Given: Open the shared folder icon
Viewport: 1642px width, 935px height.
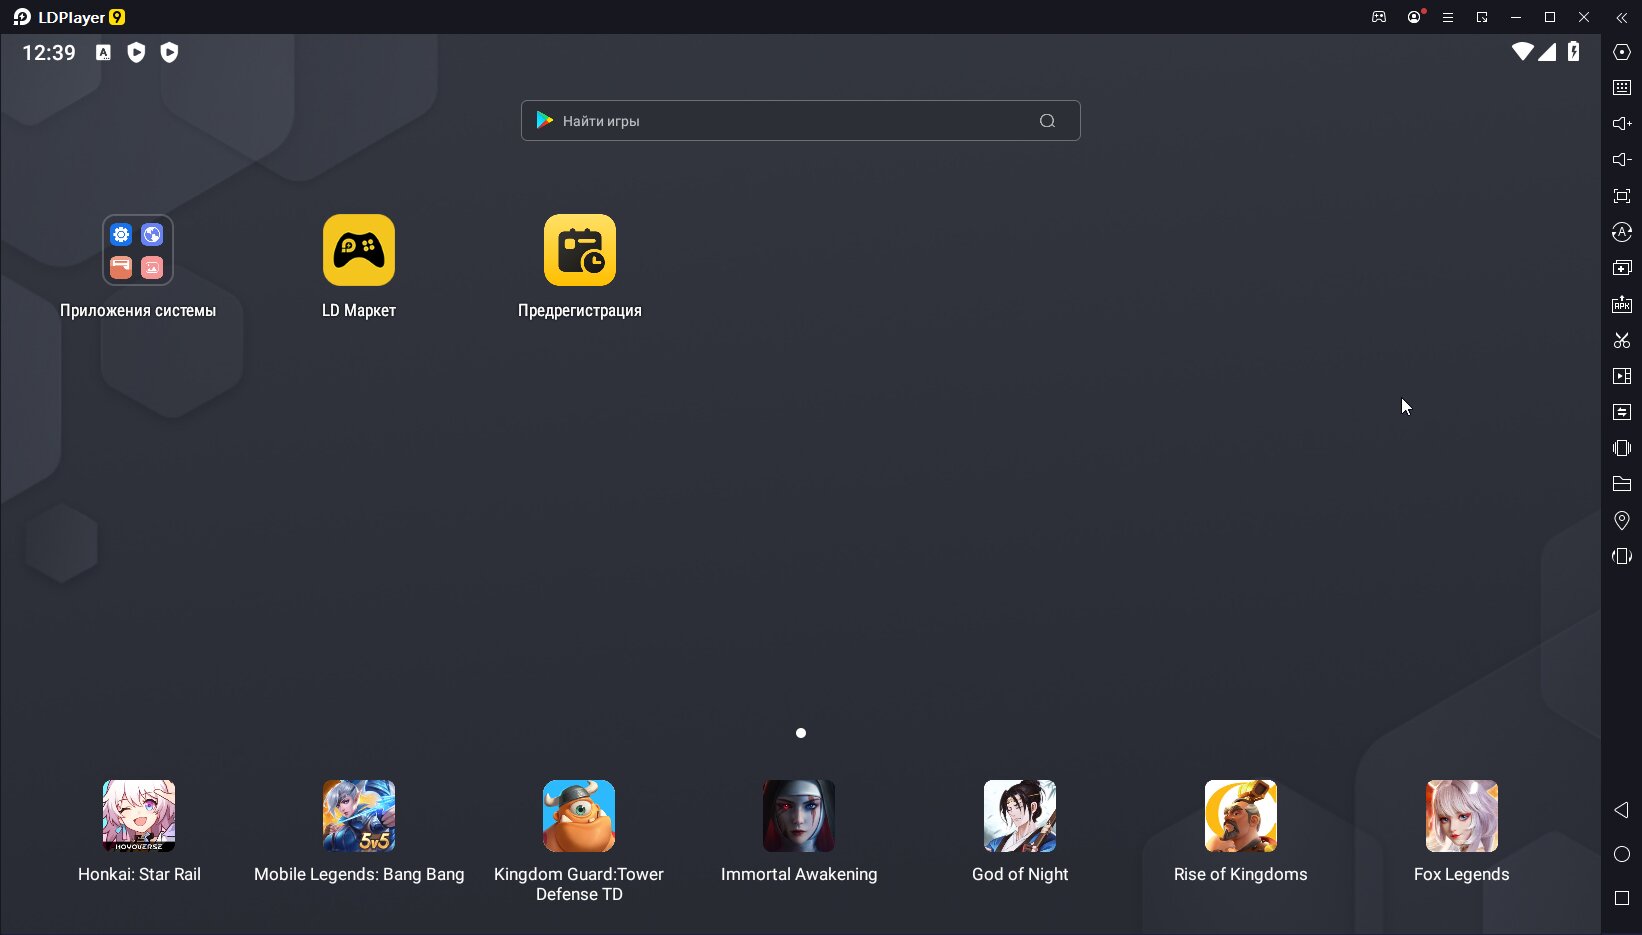Looking at the screenshot, I should (1622, 484).
